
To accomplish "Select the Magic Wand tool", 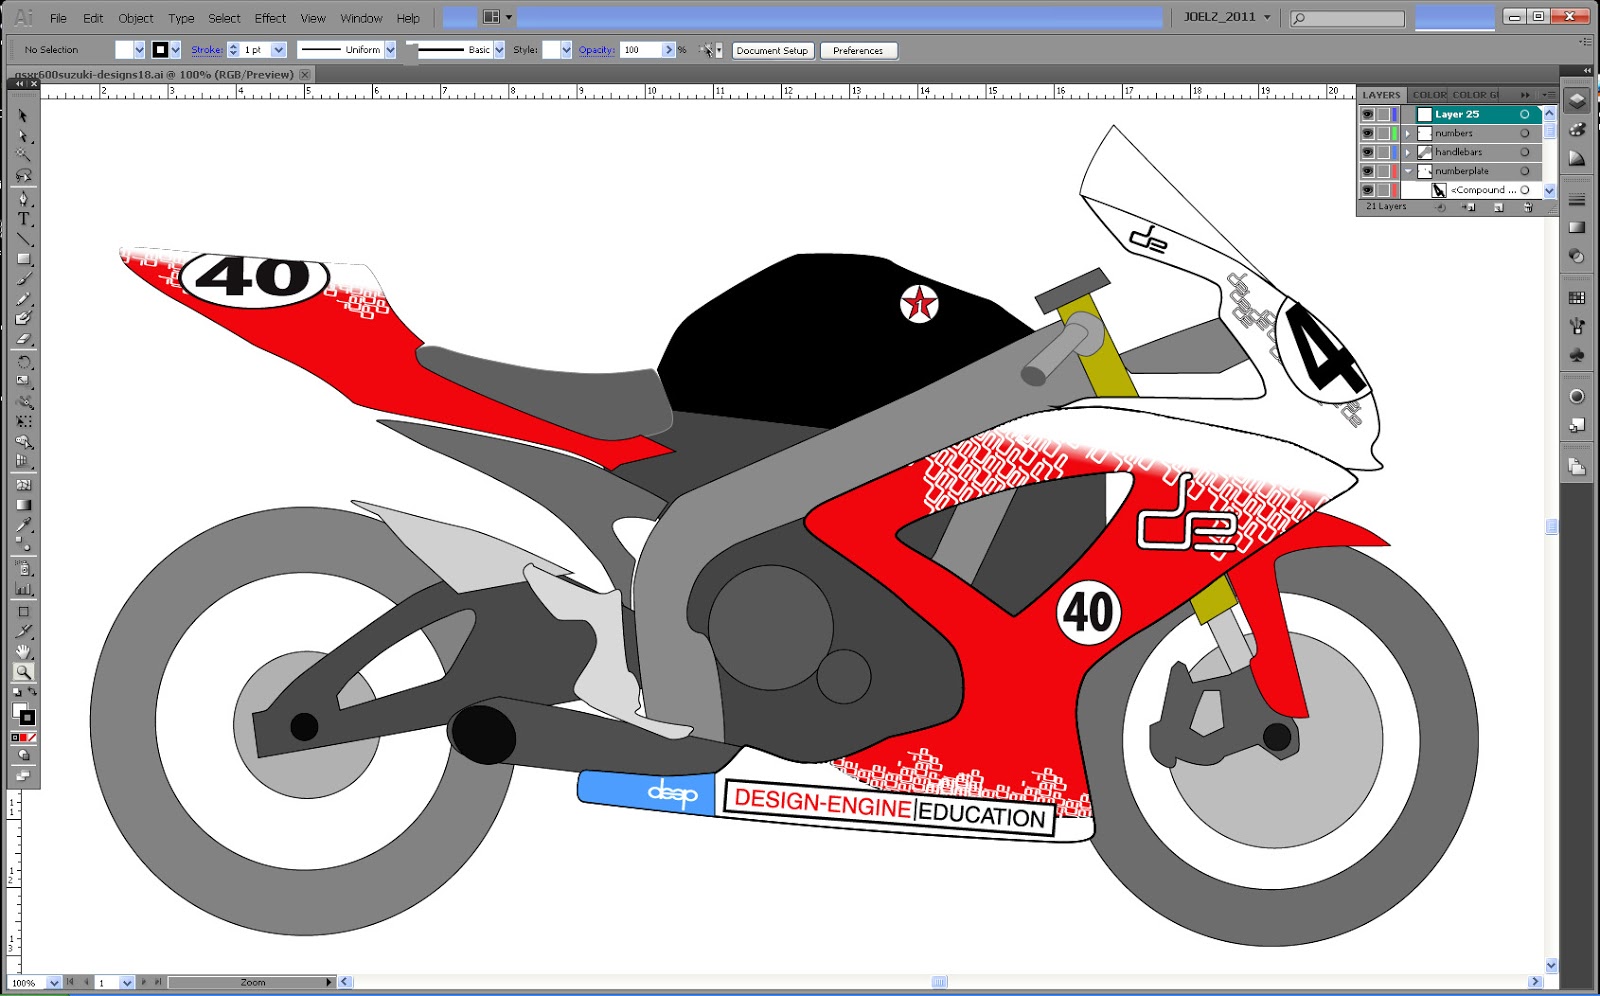I will (x=23, y=156).
